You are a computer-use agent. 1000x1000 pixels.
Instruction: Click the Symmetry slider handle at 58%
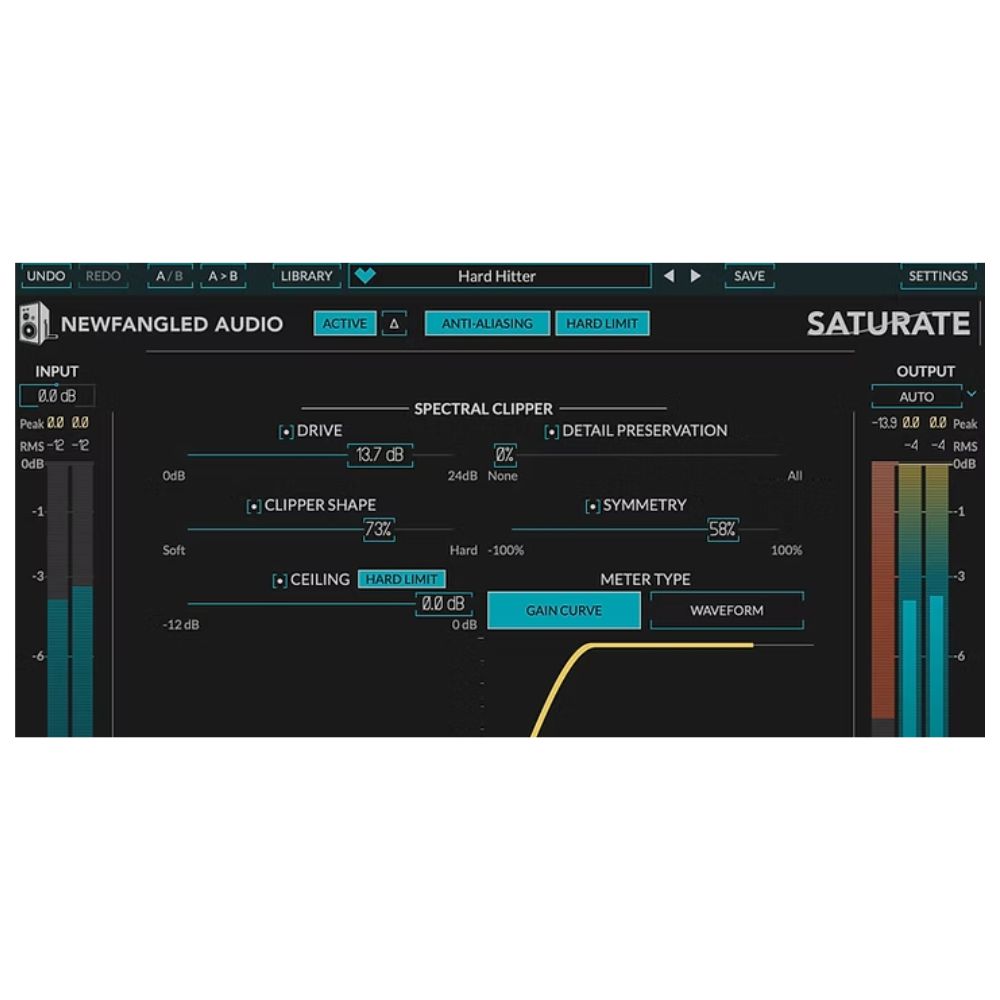723,529
